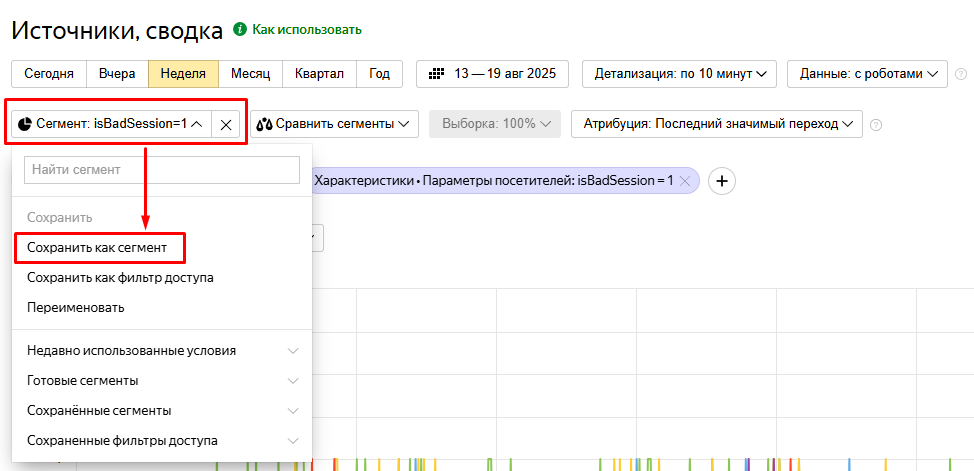The width and height of the screenshot is (974, 471).
Task: Click the help icon next to Данные dropdown
Action: [961, 74]
